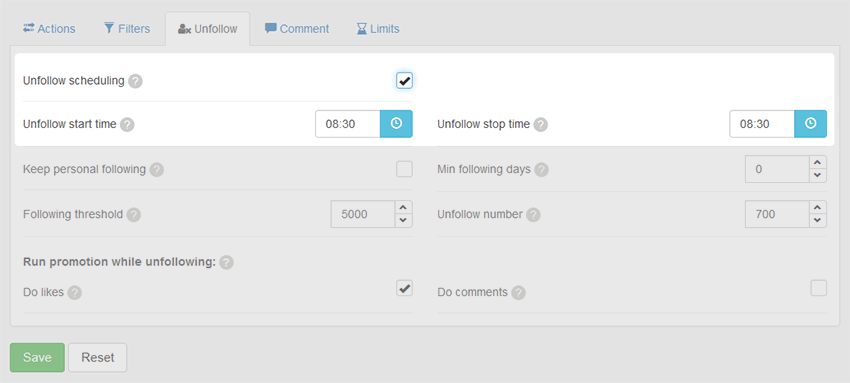Enable the Do comments checkbox
Image resolution: width=850 pixels, height=383 pixels.
coord(819,288)
